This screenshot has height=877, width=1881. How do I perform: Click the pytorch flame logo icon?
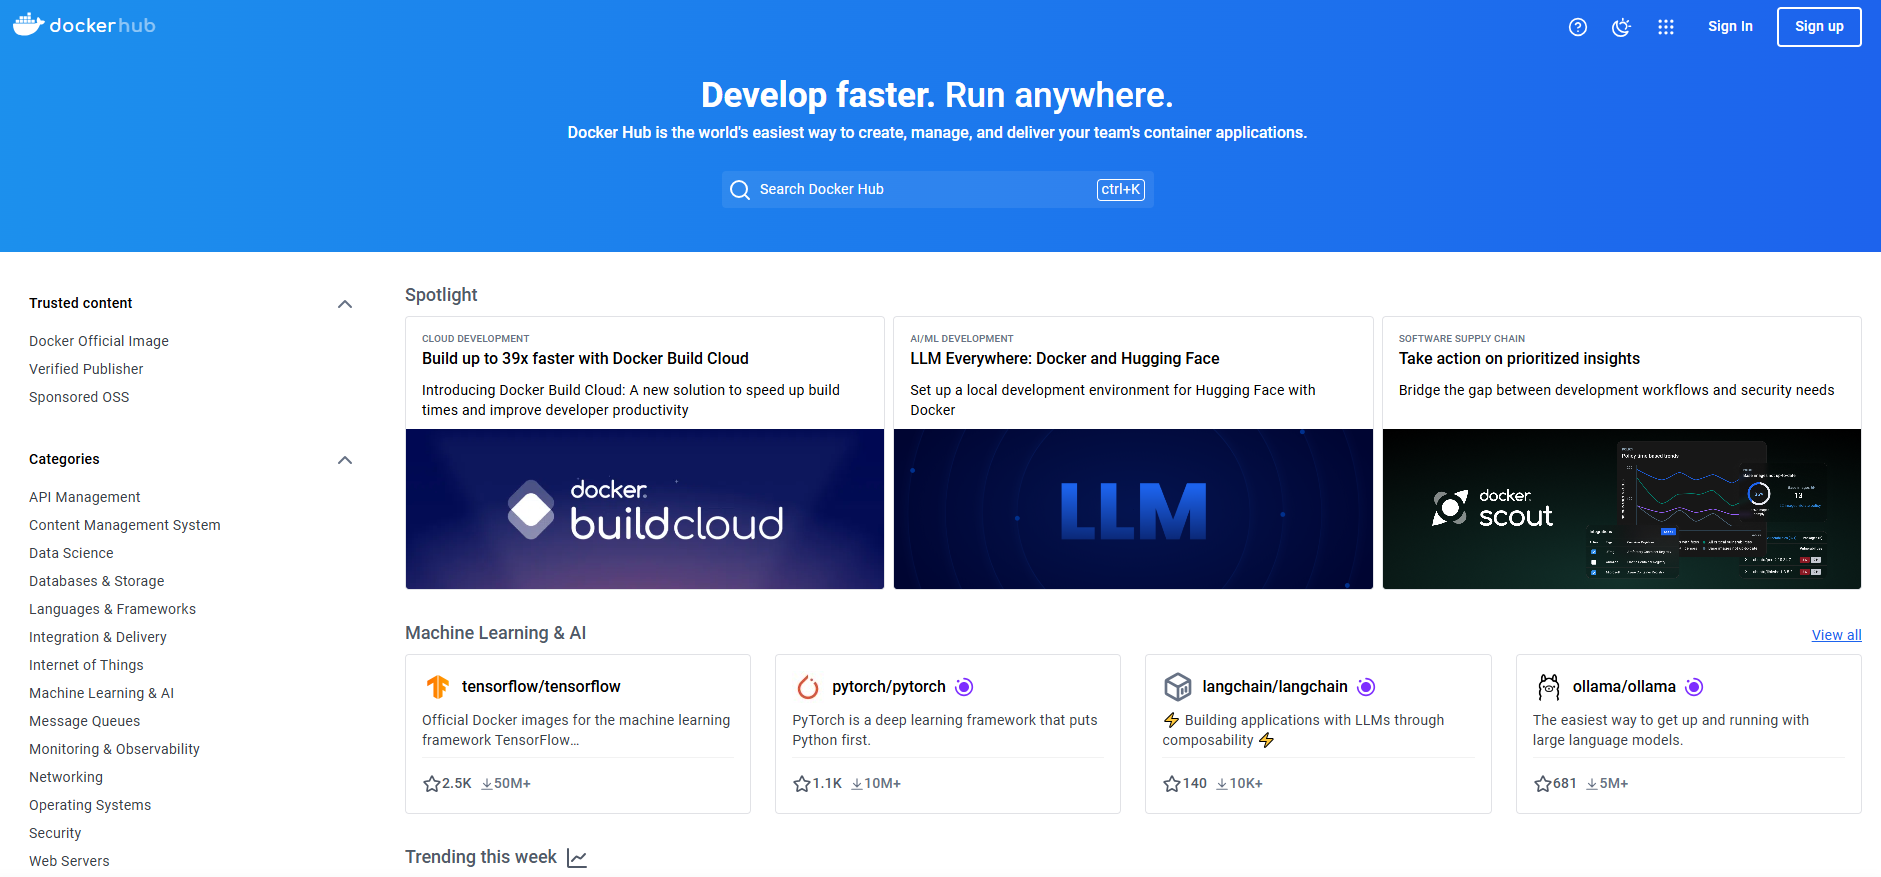click(x=808, y=687)
